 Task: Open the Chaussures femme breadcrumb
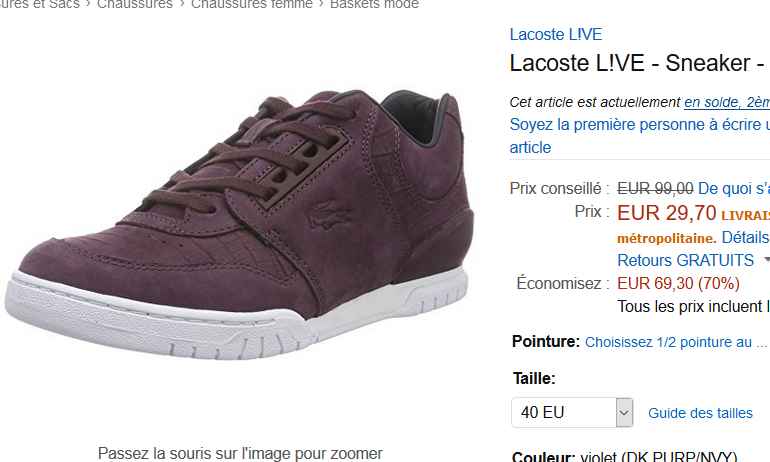tap(251, 4)
